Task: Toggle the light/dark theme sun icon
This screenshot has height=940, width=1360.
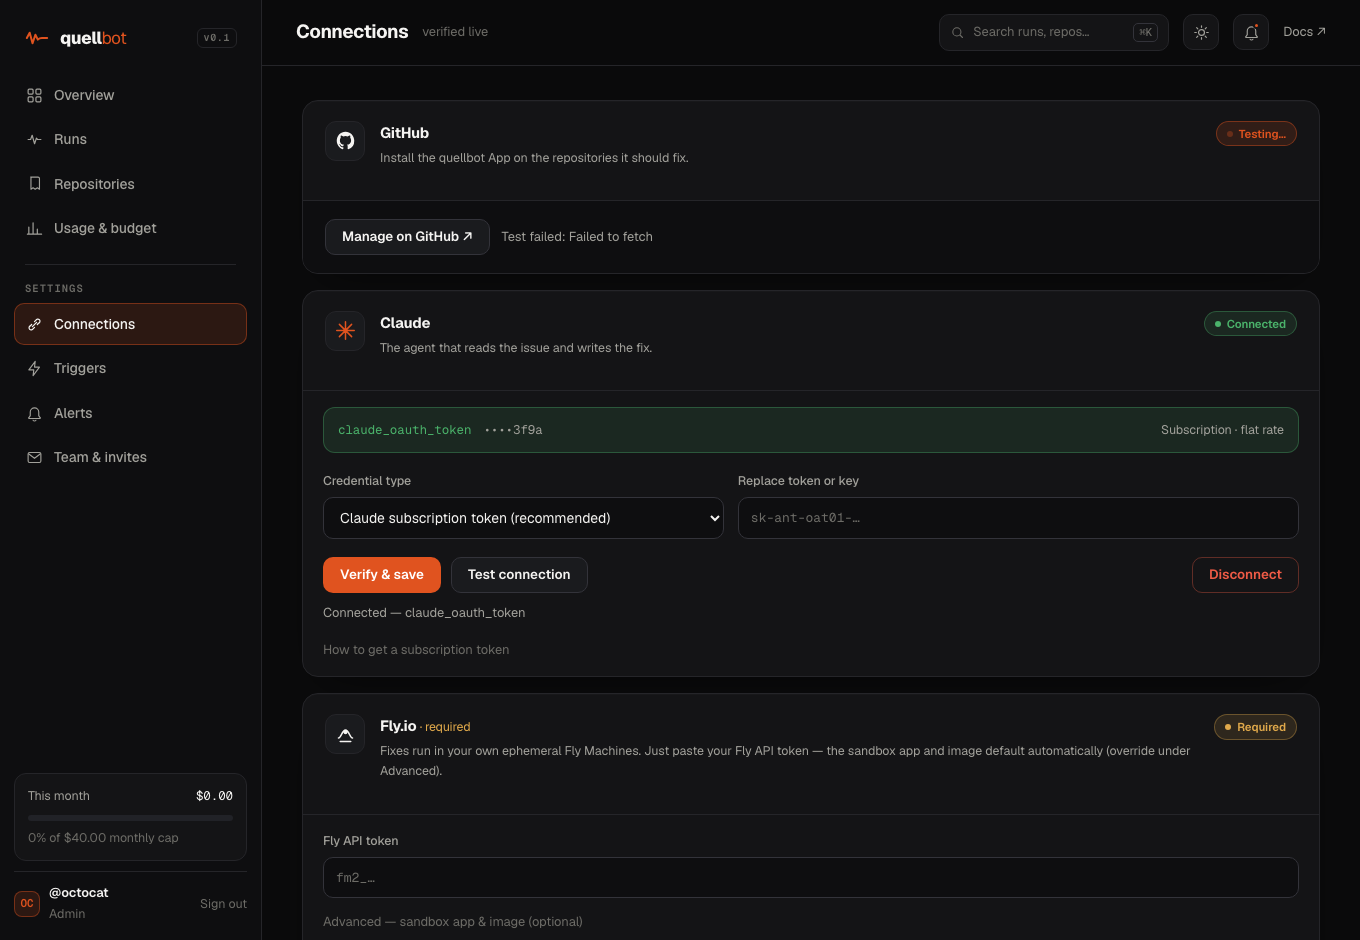Action: (x=1201, y=32)
